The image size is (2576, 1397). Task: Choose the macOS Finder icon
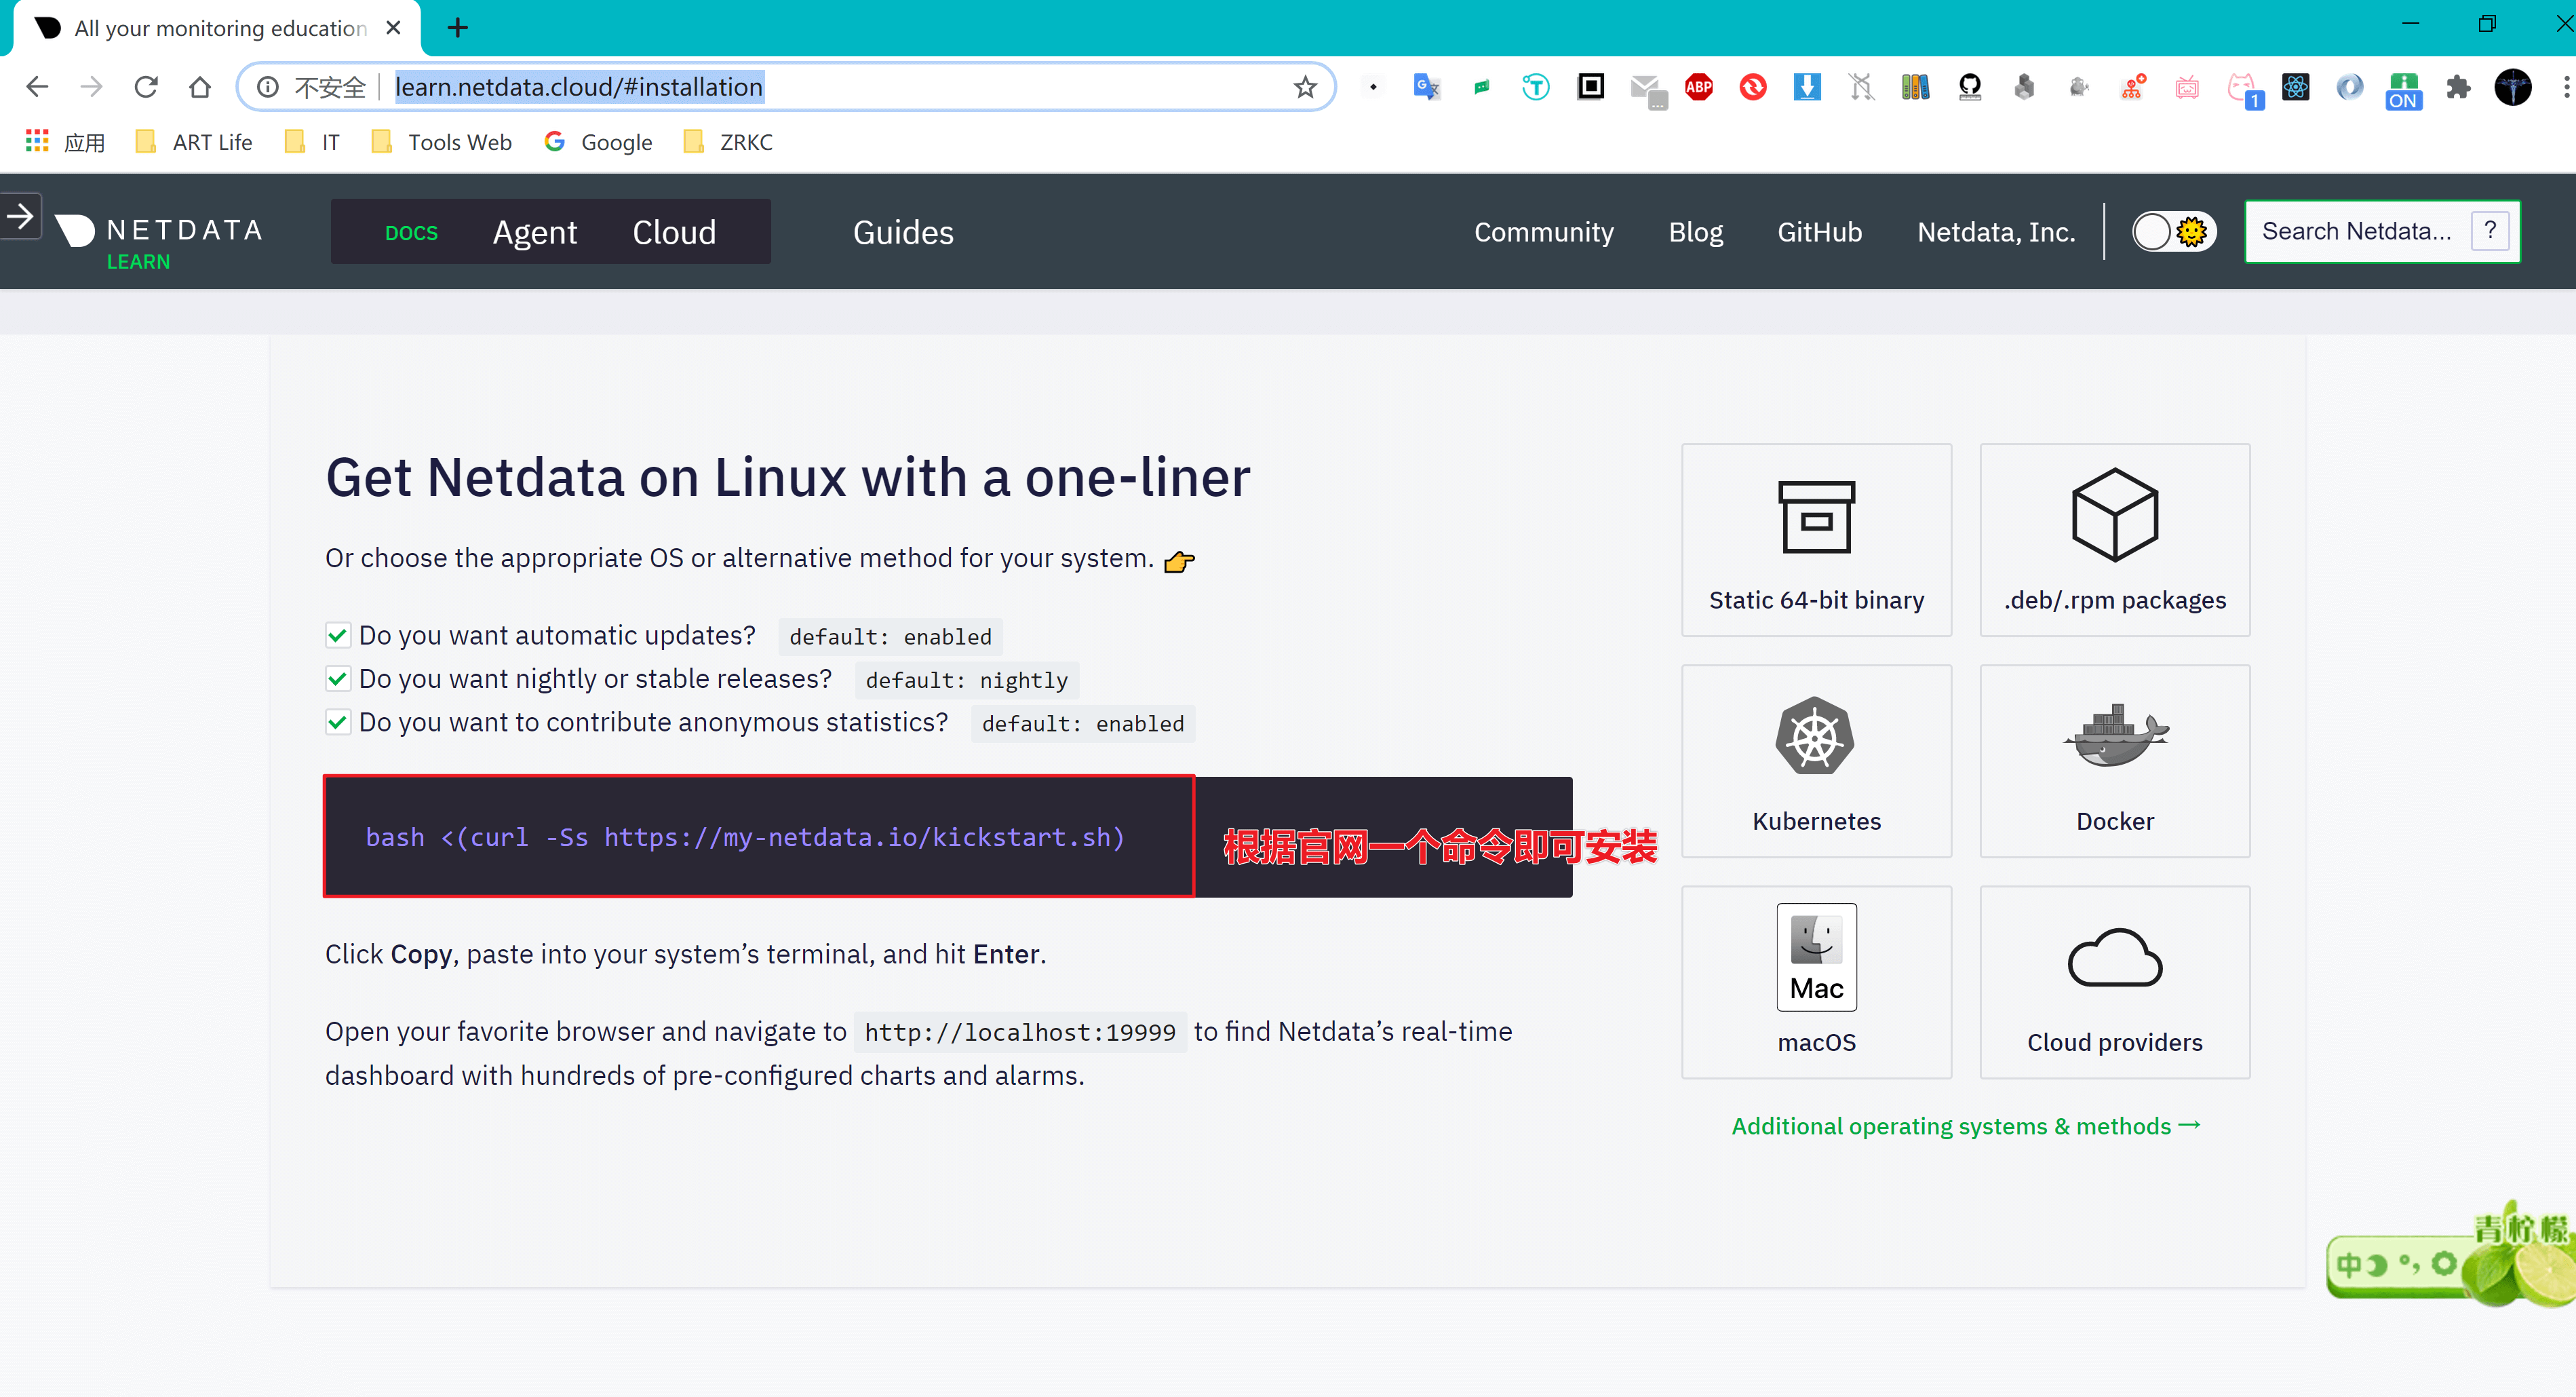pos(1815,957)
